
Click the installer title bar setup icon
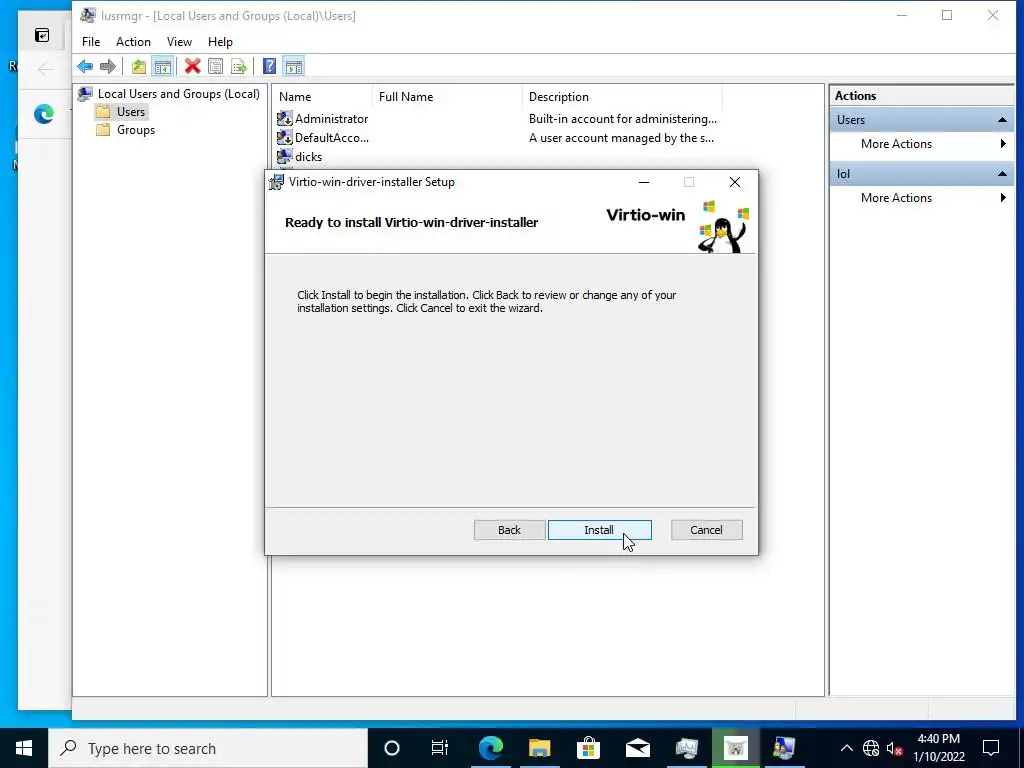pyautogui.click(x=277, y=182)
